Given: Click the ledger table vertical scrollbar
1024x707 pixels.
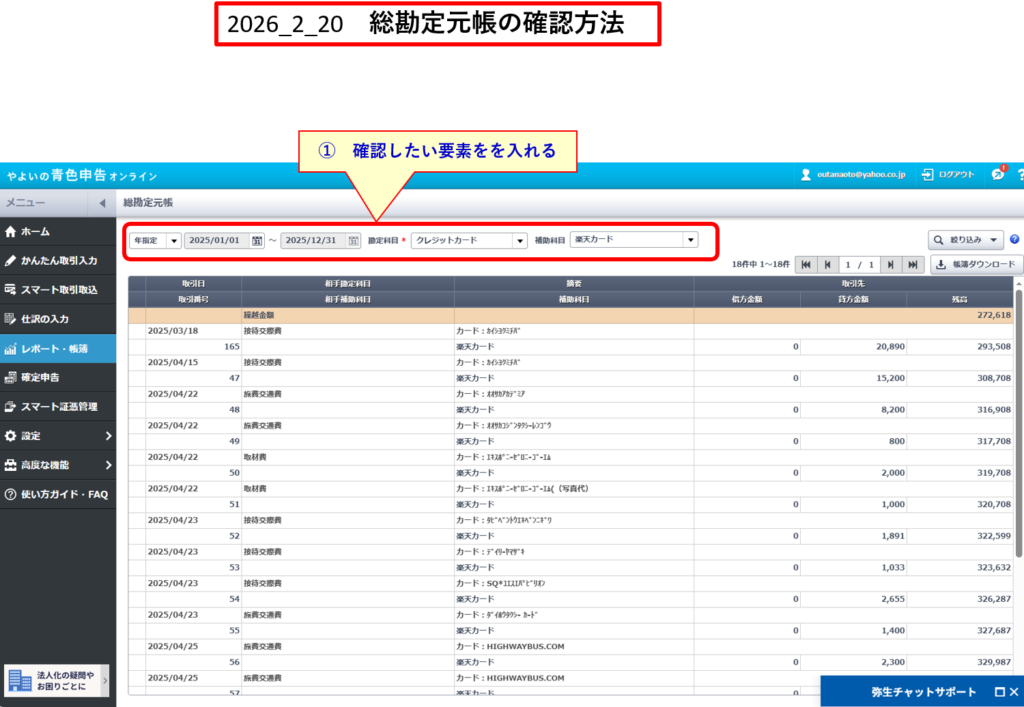Looking at the screenshot, I should [x=1018, y=420].
